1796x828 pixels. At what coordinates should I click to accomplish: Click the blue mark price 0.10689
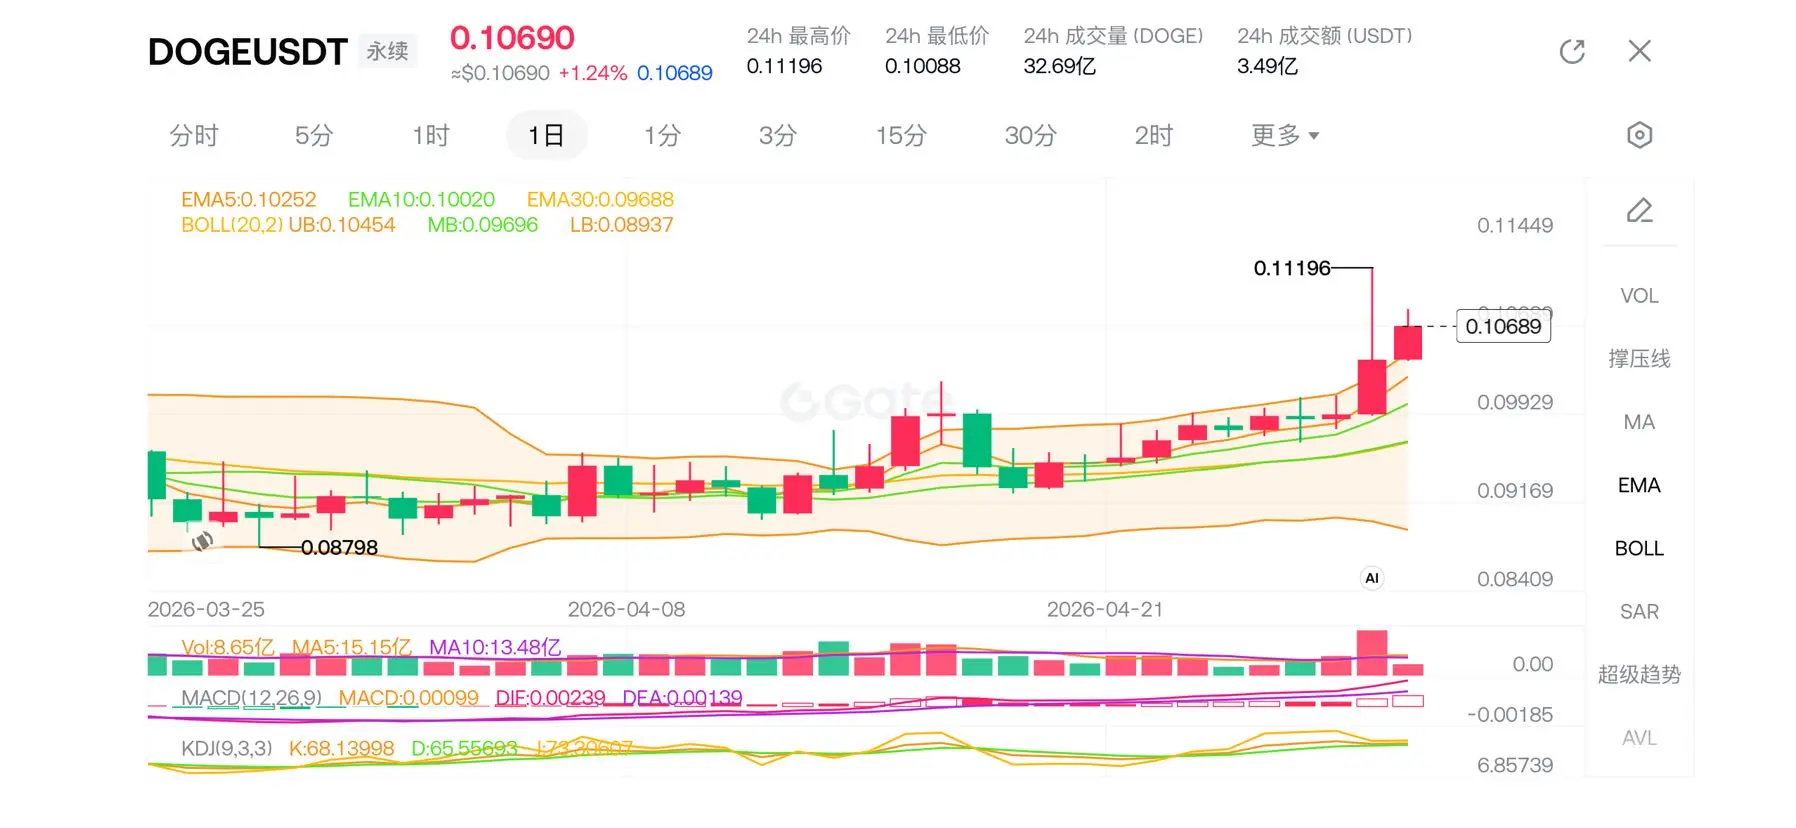coord(675,73)
